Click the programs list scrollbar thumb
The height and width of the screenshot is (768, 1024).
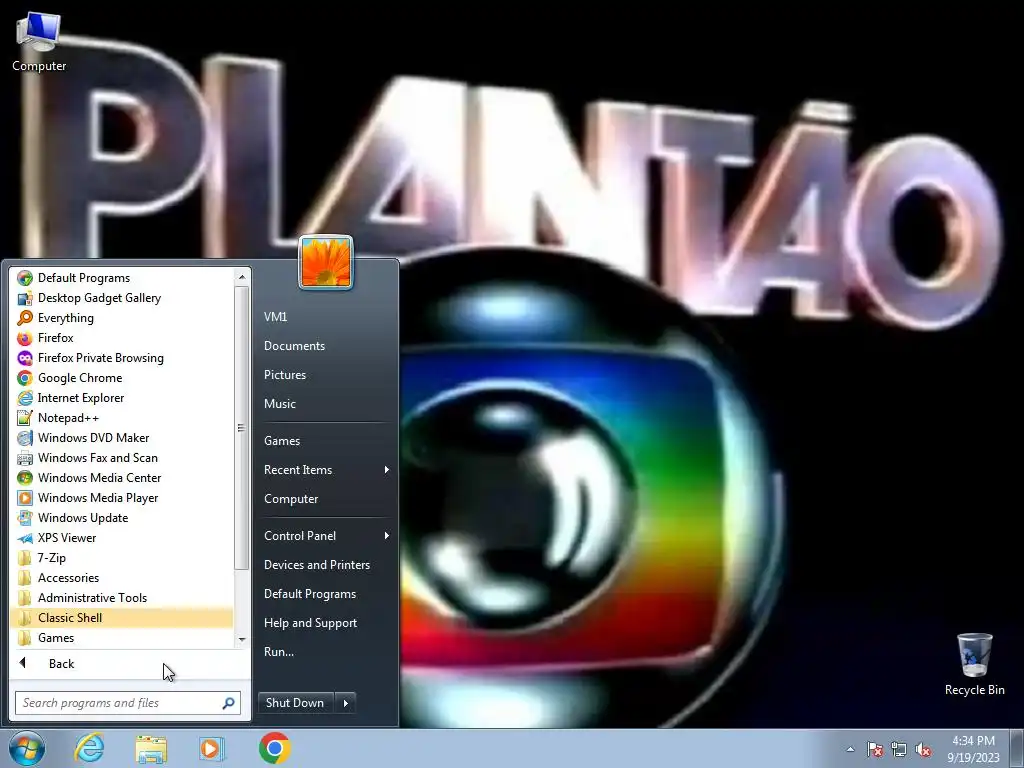pyautogui.click(x=242, y=428)
